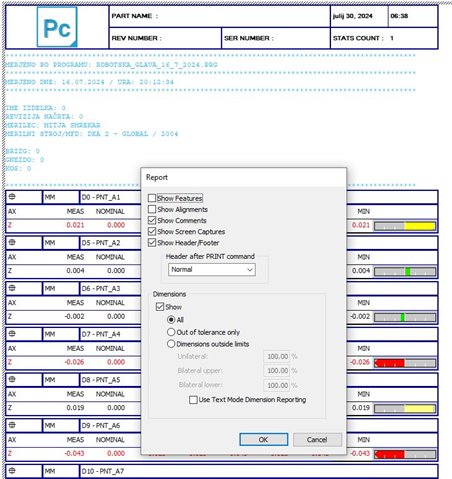The width and height of the screenshot is (452, 479).
Task: Enable the Show Alignments checkbox
Action: coord(152,209)
